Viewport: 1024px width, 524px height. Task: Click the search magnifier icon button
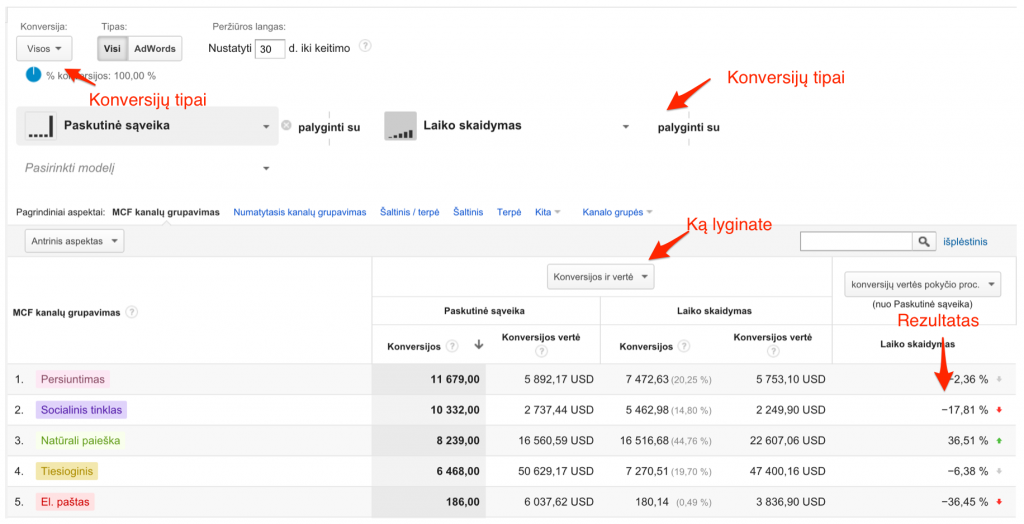tap(924, 241)
